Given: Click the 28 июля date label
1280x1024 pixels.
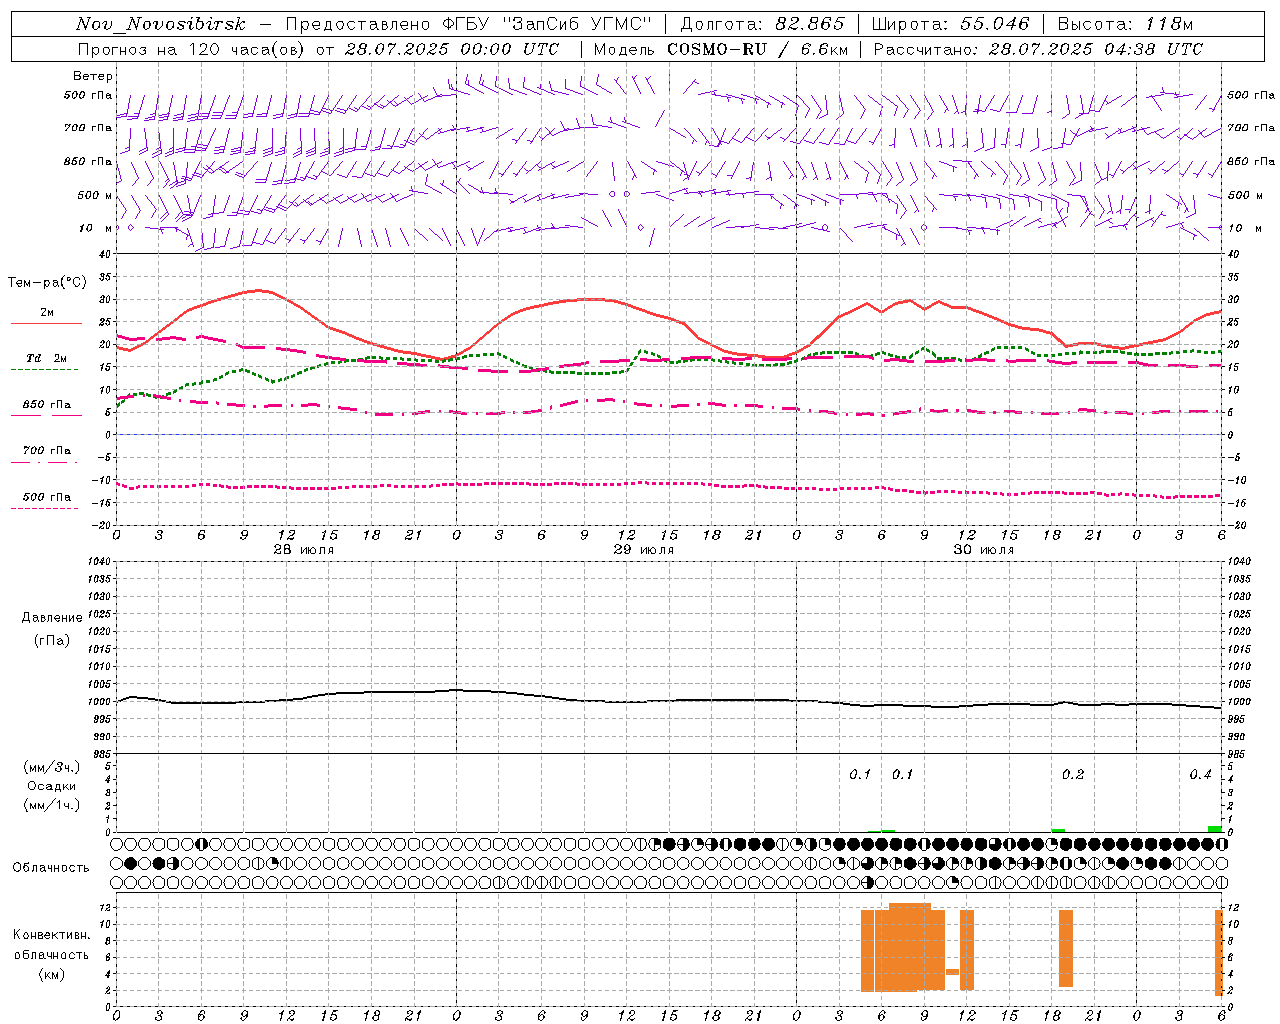Looking at the screenshot, I should tap(304, 550).
